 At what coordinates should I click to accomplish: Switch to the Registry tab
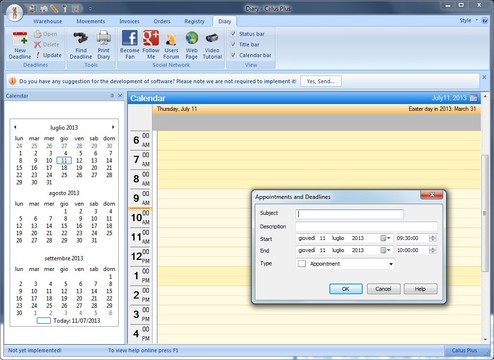pyautogui.click(x=194, y=21)
